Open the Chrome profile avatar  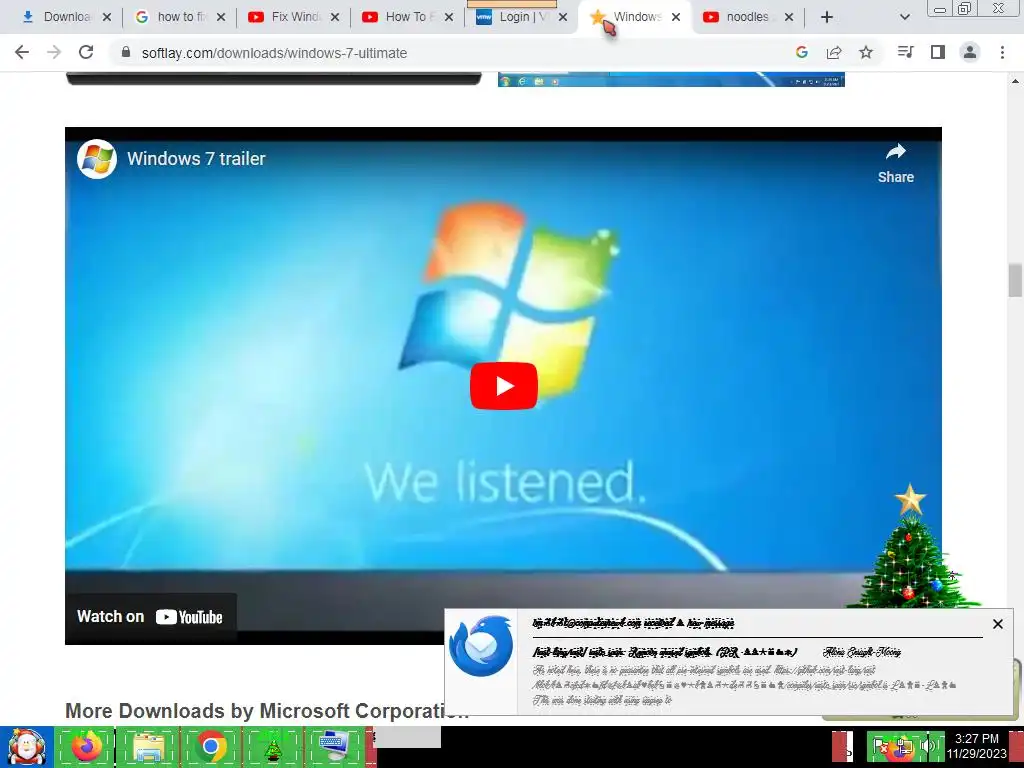coord(970,52)
